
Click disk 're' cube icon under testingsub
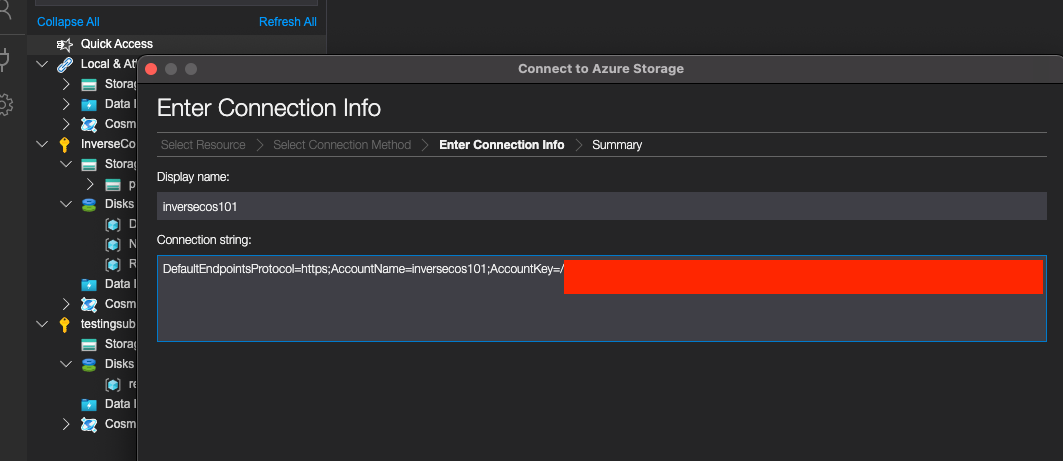click(113, 384)
